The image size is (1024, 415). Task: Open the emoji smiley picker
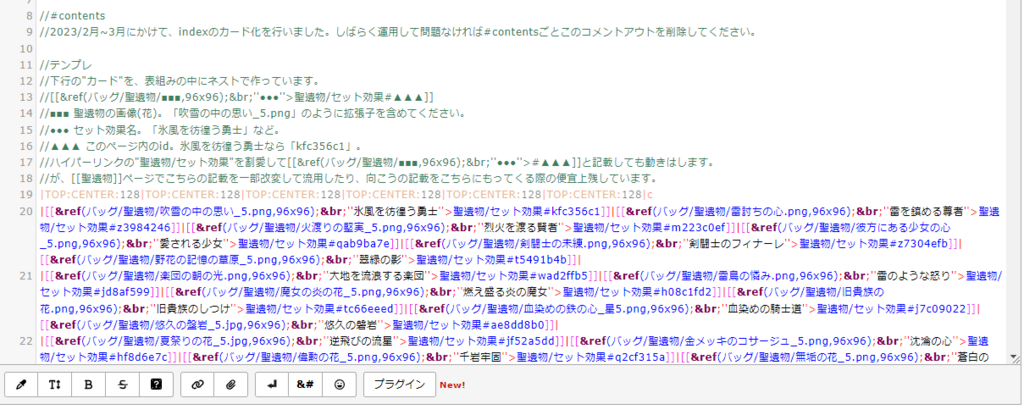(339, 385)
